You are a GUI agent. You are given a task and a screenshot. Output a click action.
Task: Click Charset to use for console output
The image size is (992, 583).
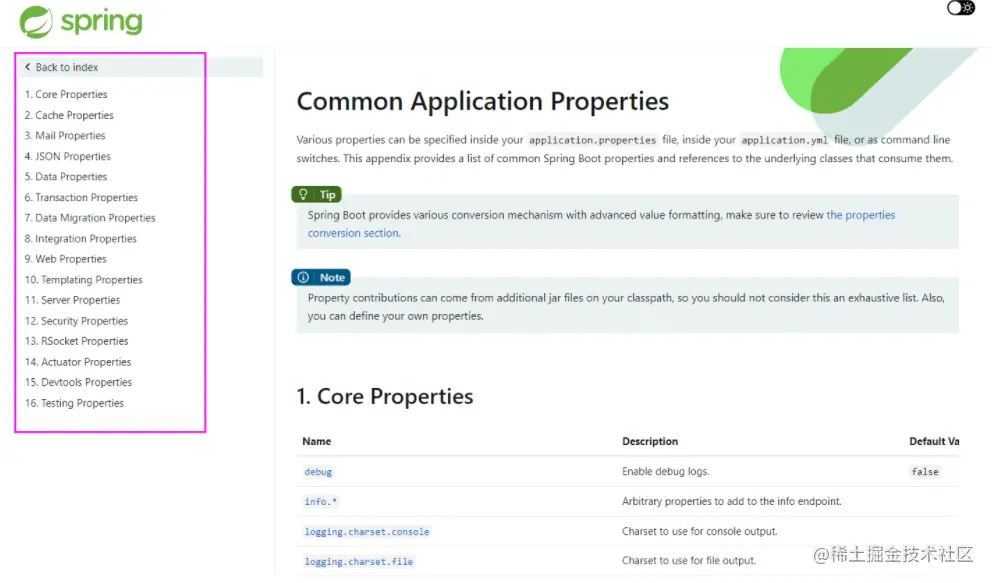pyautogui.click(x=700, y=531)
